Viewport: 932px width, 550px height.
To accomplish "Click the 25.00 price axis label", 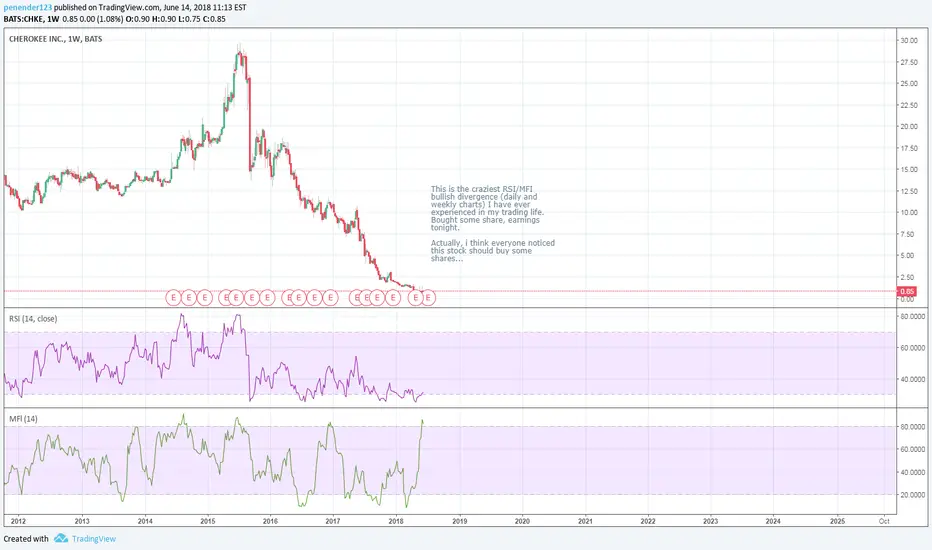I will [909, 83].
